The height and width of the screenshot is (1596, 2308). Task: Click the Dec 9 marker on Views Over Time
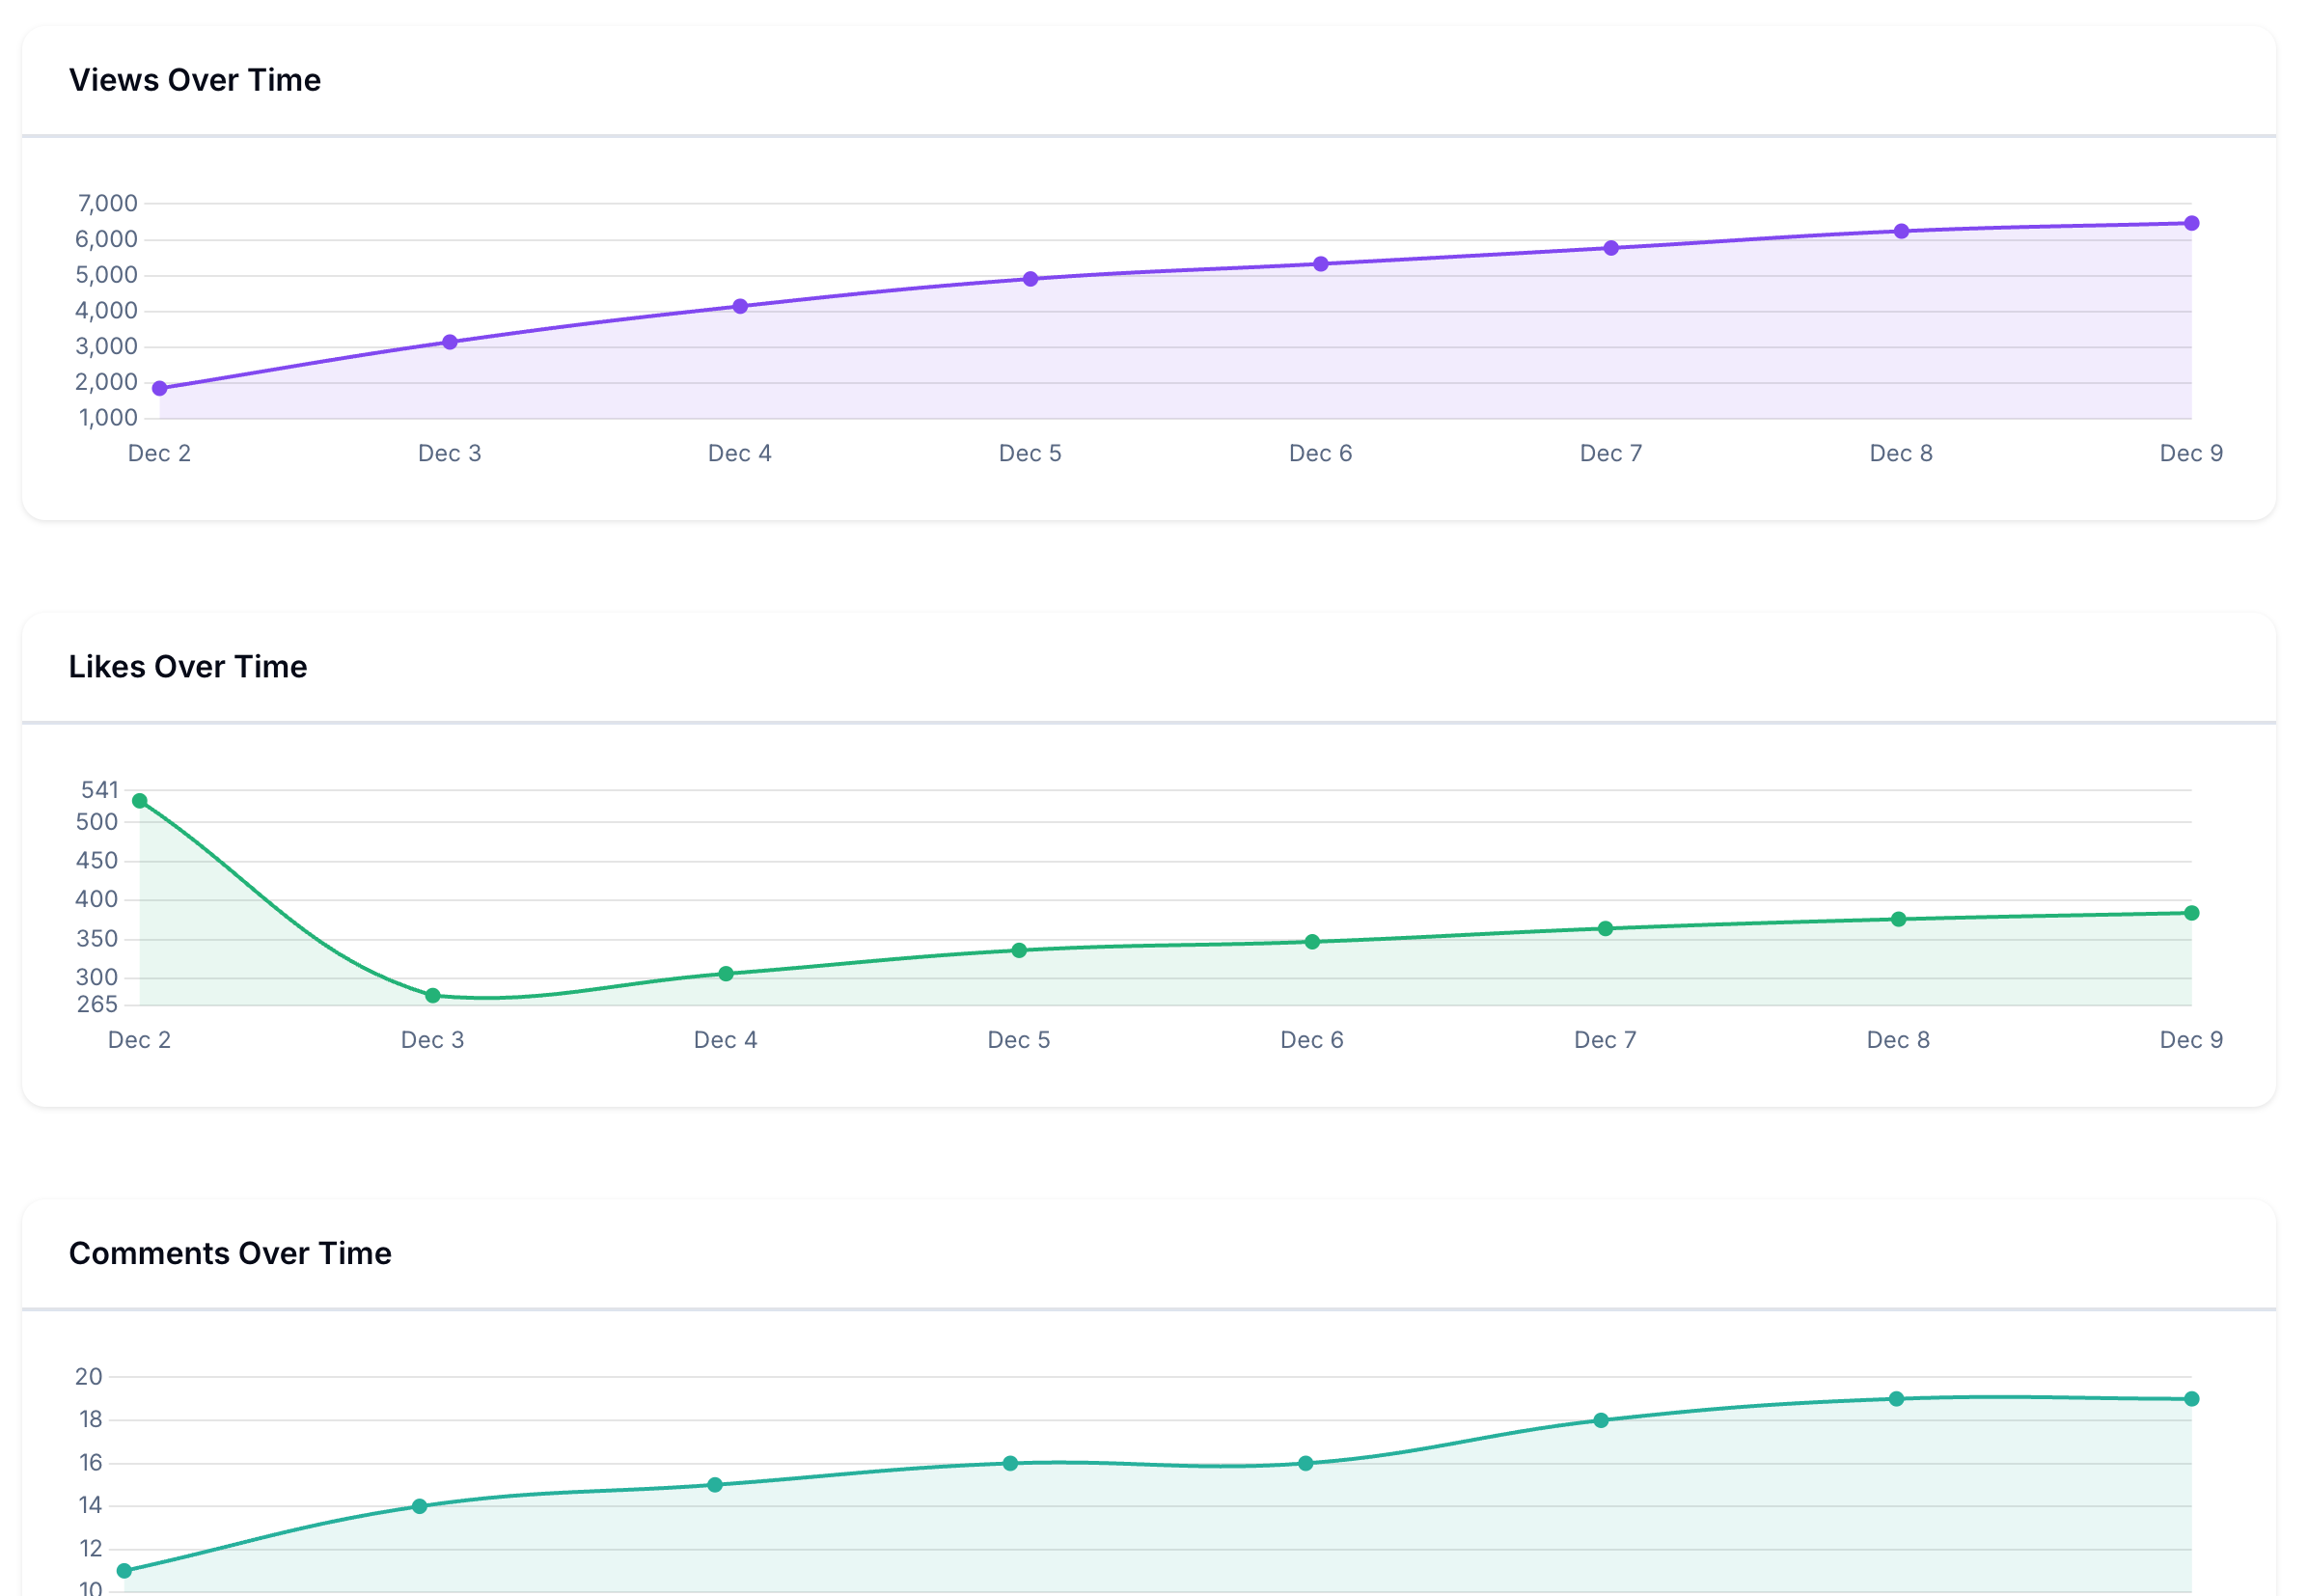pyautogui.click(x=2192, y=223)
